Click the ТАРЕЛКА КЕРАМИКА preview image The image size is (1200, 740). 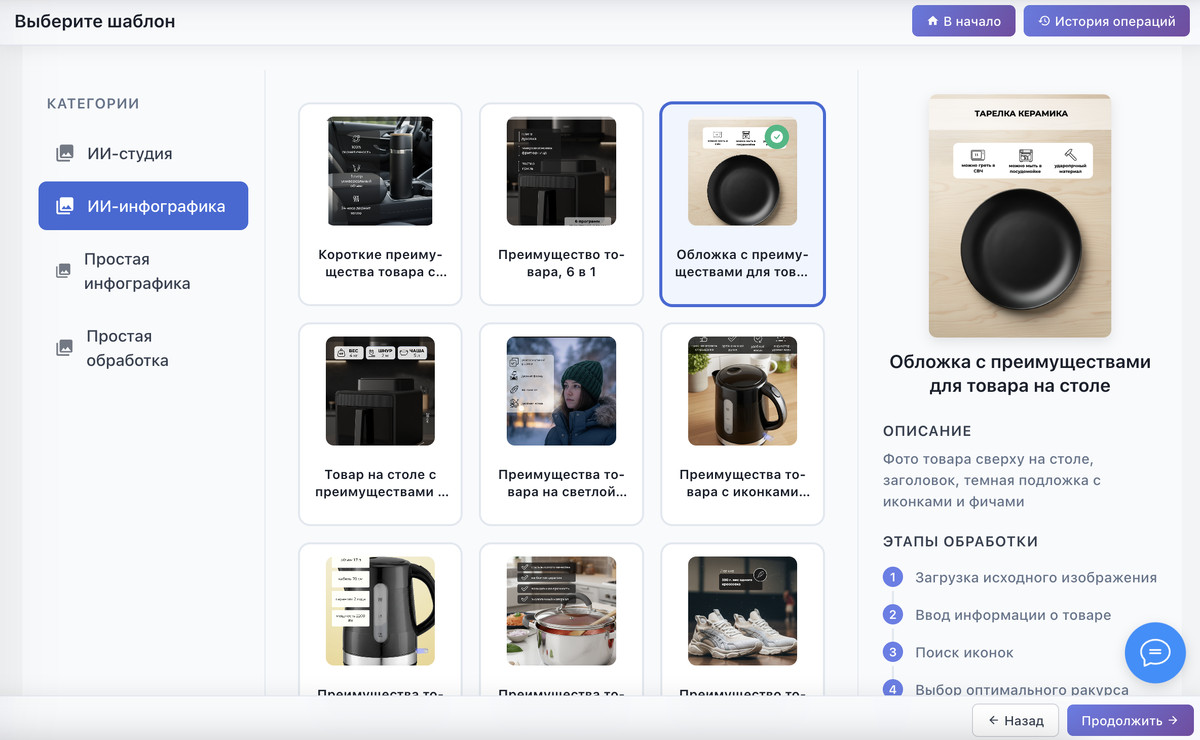1019,216
